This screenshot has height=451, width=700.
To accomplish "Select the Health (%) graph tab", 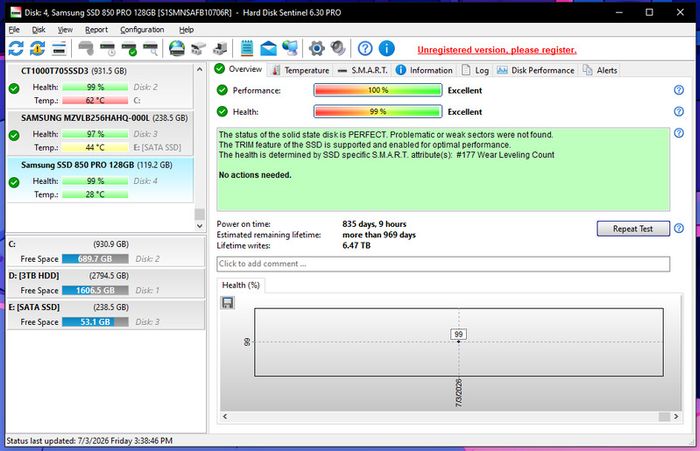I will (241, 285).
